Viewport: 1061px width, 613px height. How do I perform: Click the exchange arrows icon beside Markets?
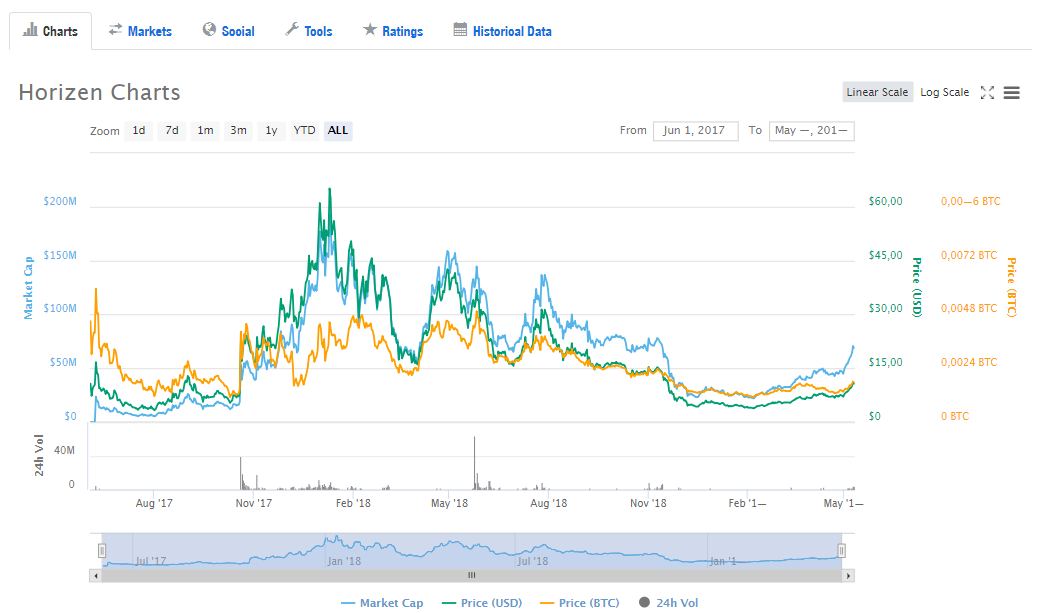[x=116, y=29]
